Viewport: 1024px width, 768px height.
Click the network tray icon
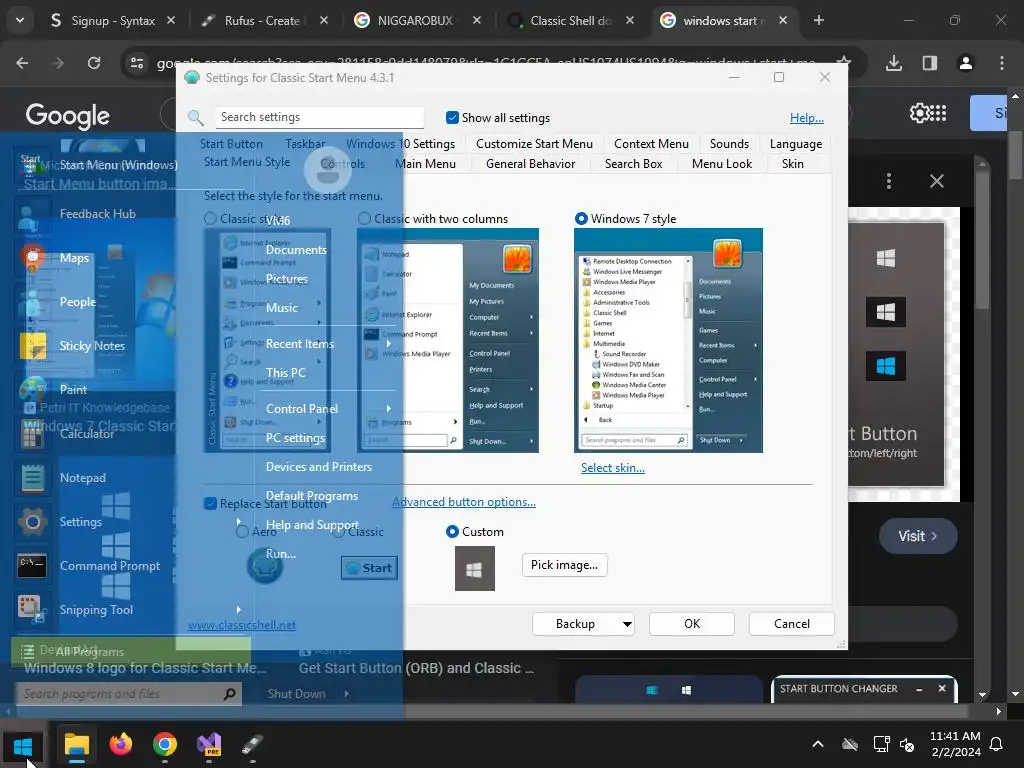881,744
